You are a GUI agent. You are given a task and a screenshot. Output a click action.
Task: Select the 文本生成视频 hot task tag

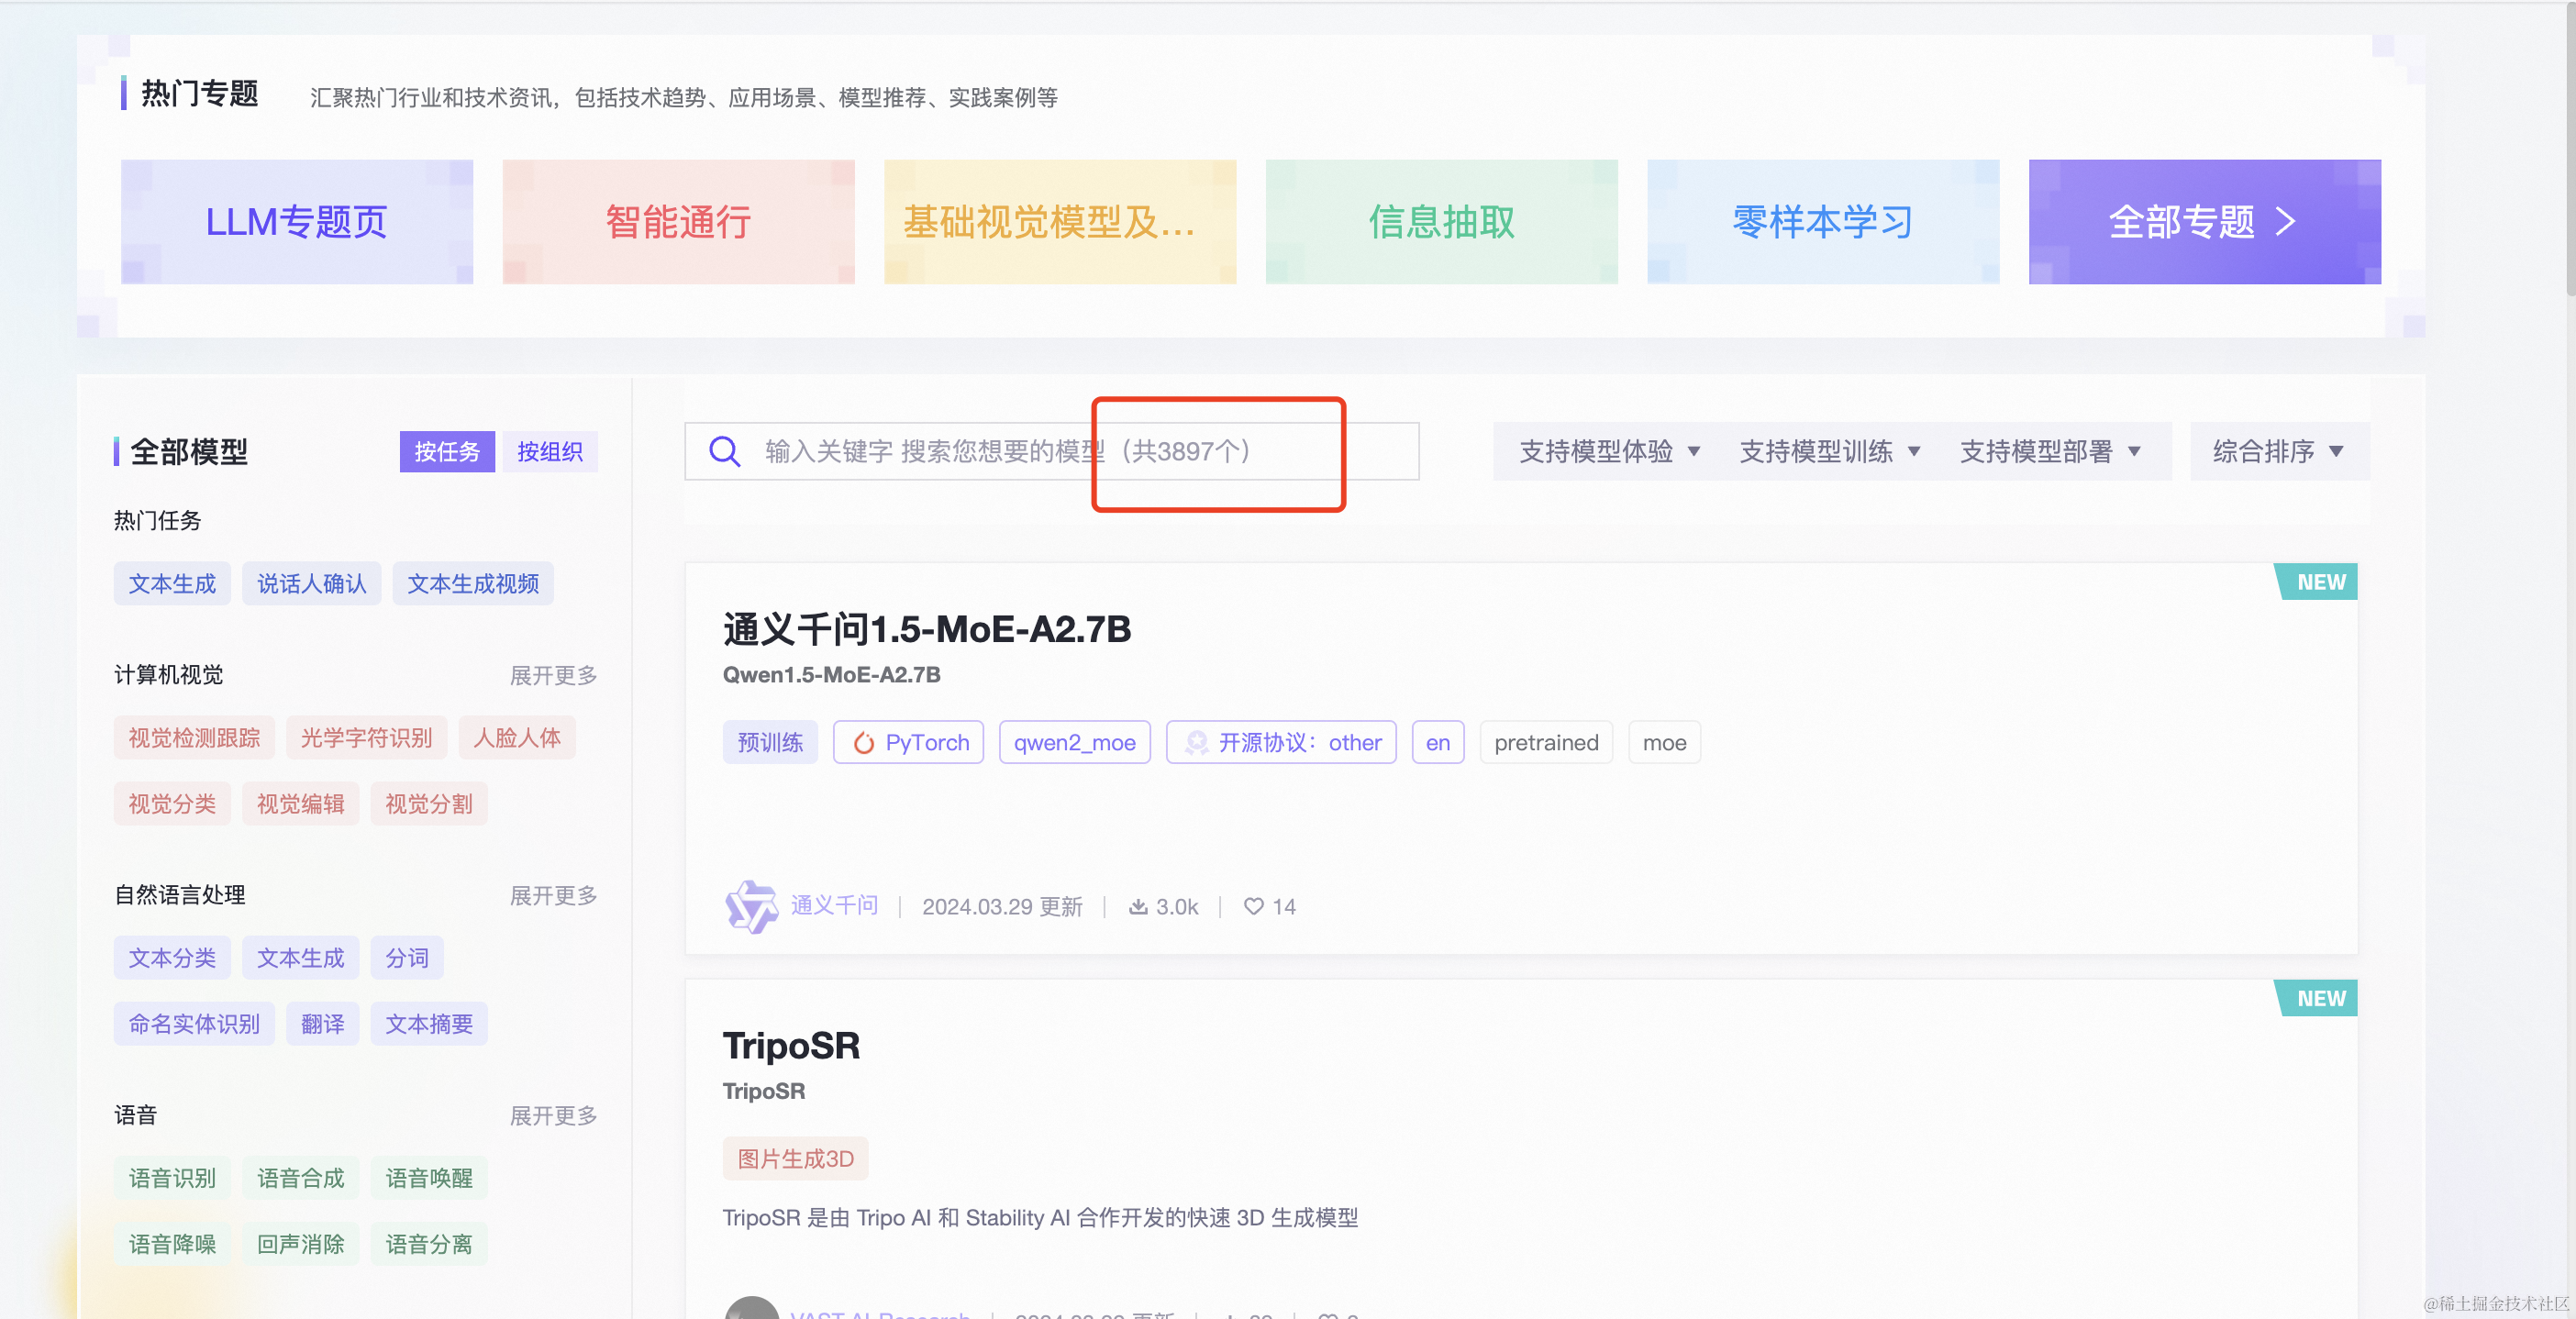(473, 584)
